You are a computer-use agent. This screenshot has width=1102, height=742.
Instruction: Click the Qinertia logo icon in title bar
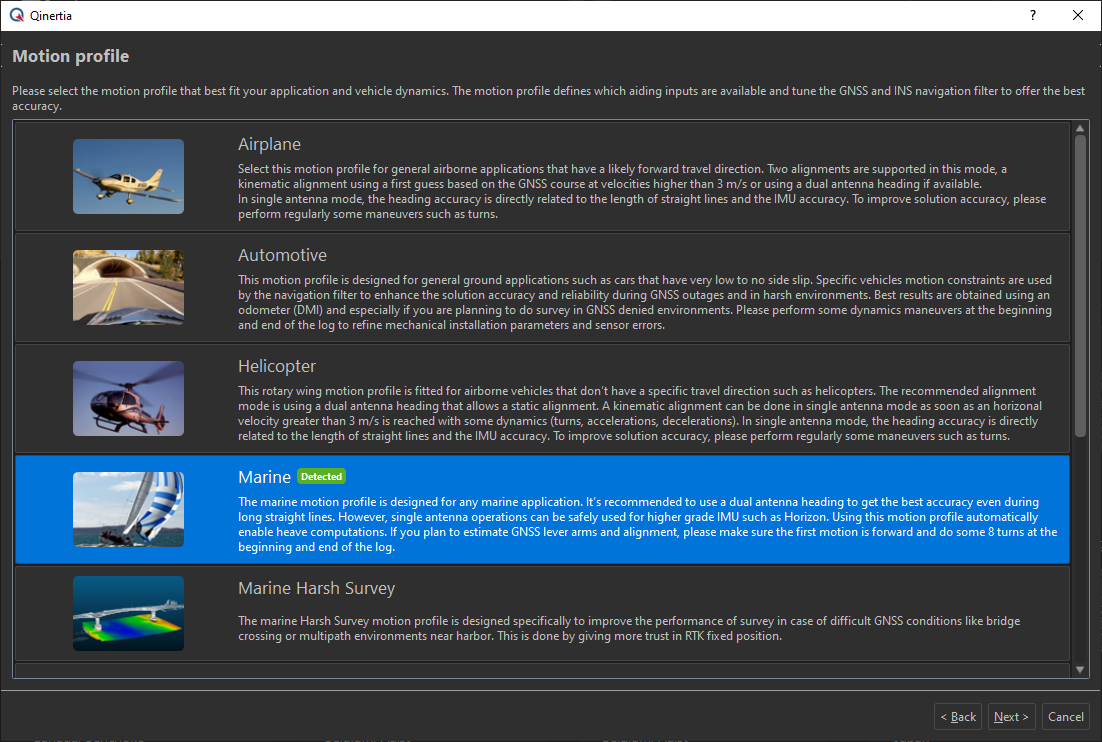(x=16, y=15)
